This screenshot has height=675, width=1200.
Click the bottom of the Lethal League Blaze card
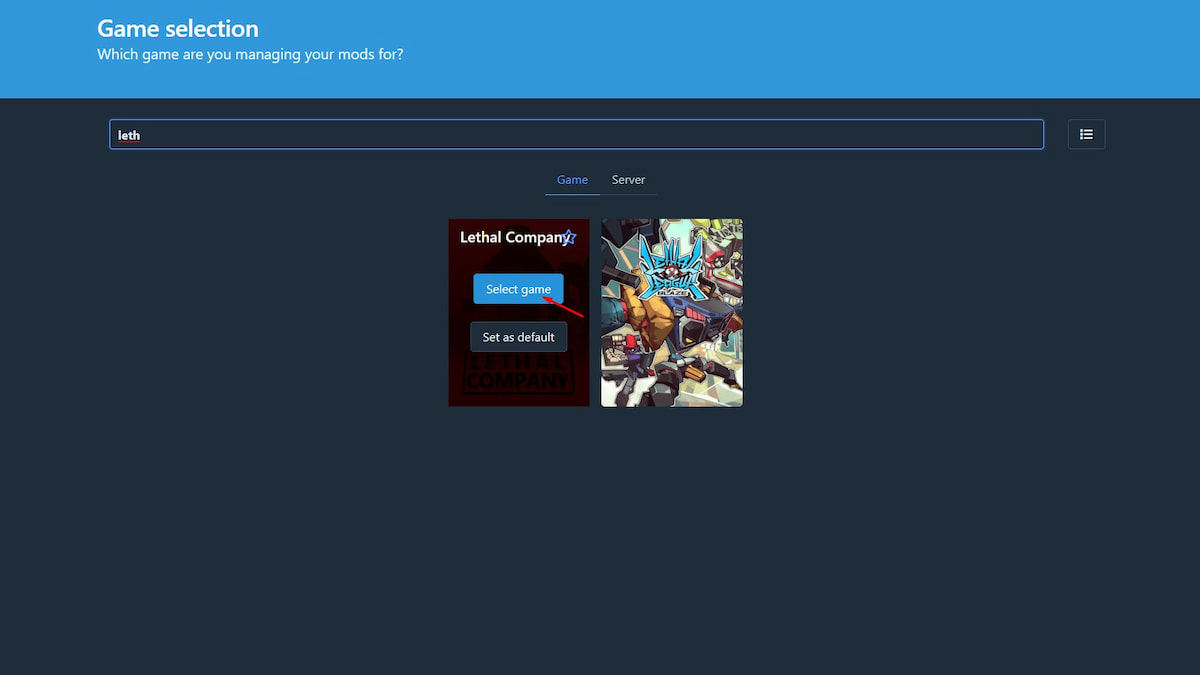(x=671, y=395)
